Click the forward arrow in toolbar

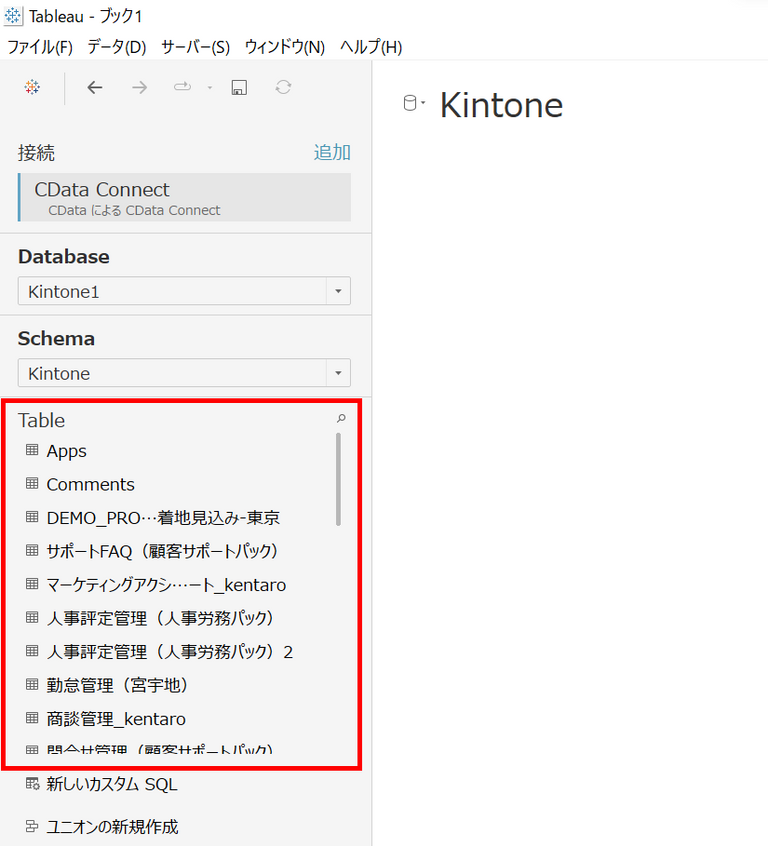(x=140, y=87)
